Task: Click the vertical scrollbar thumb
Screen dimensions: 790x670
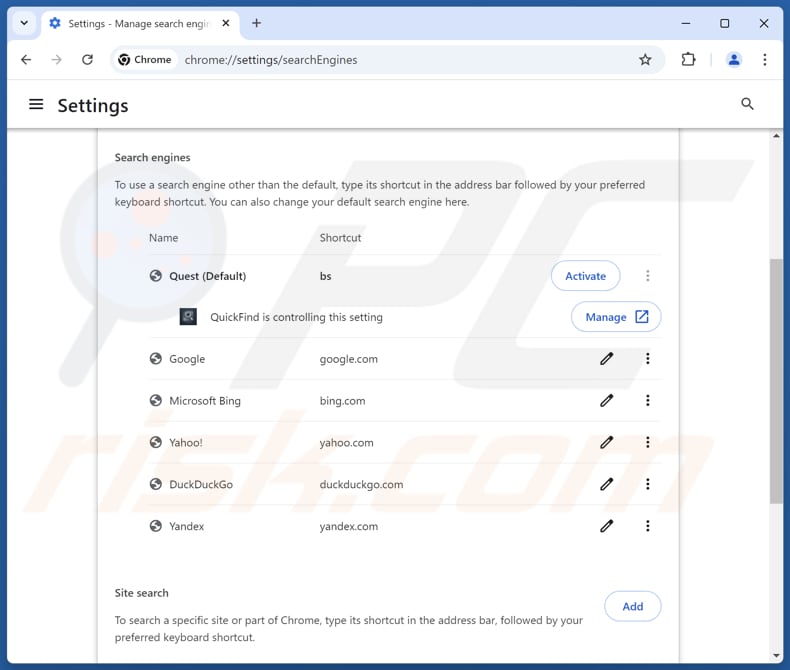Action: click(776, 381)
